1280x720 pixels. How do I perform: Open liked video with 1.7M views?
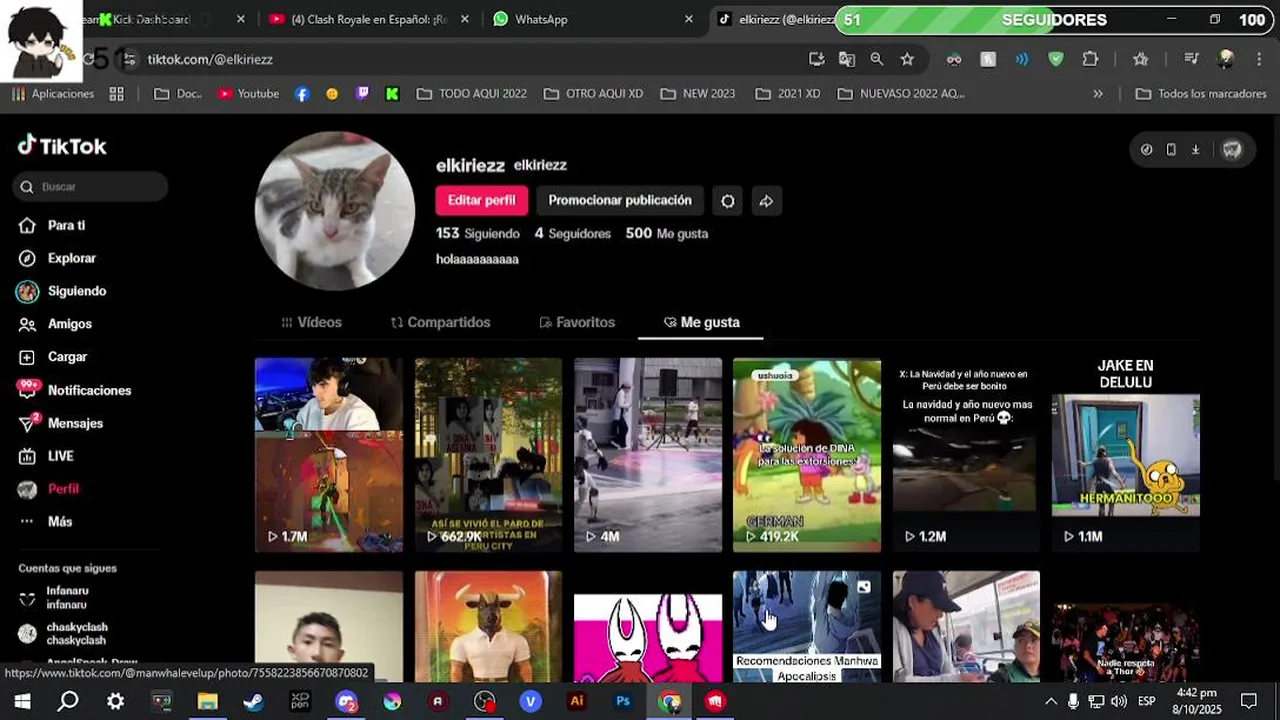(329, 455)
